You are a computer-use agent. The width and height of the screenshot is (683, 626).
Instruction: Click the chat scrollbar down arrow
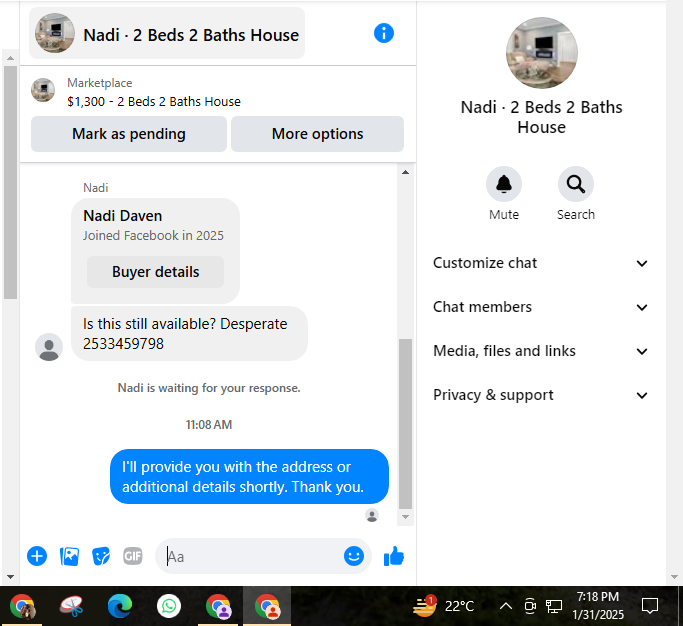point(405,517)
